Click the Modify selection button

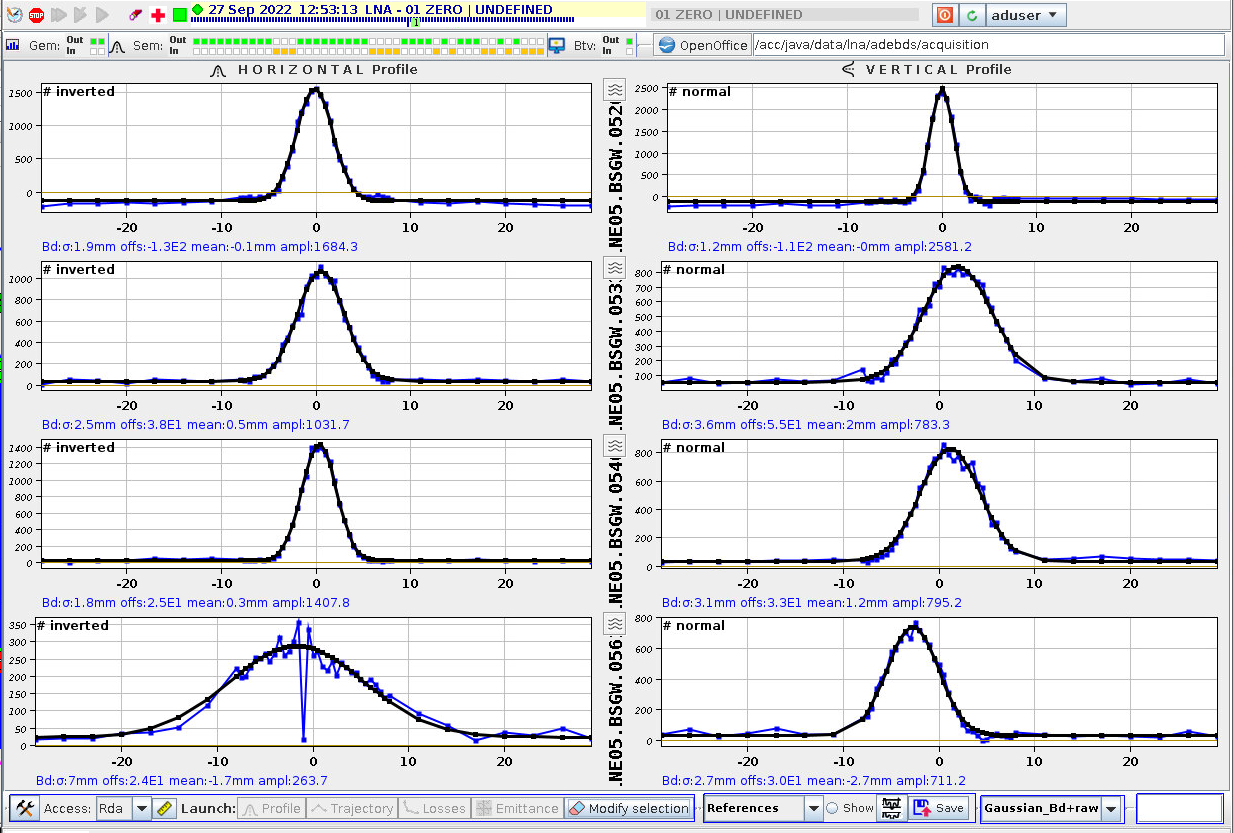coord(628,808)
